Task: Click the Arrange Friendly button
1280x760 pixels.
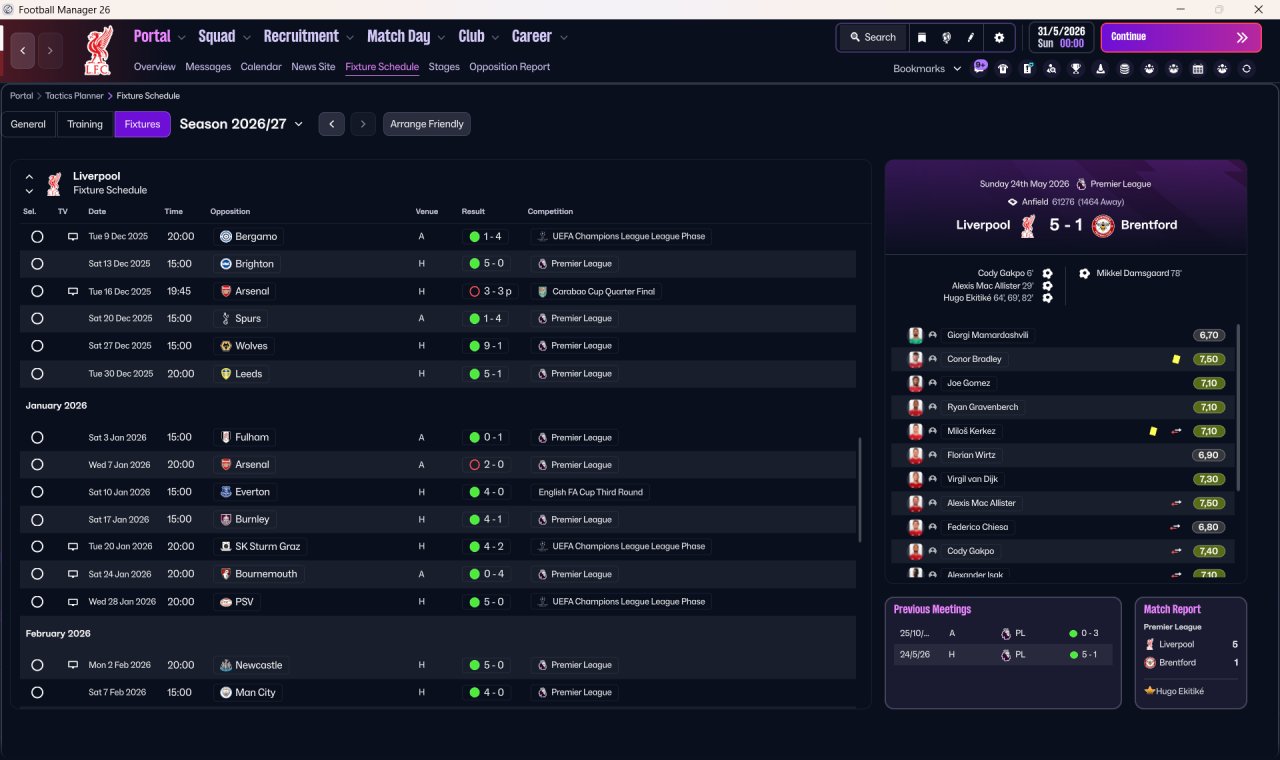Action: tap(427, 124)
